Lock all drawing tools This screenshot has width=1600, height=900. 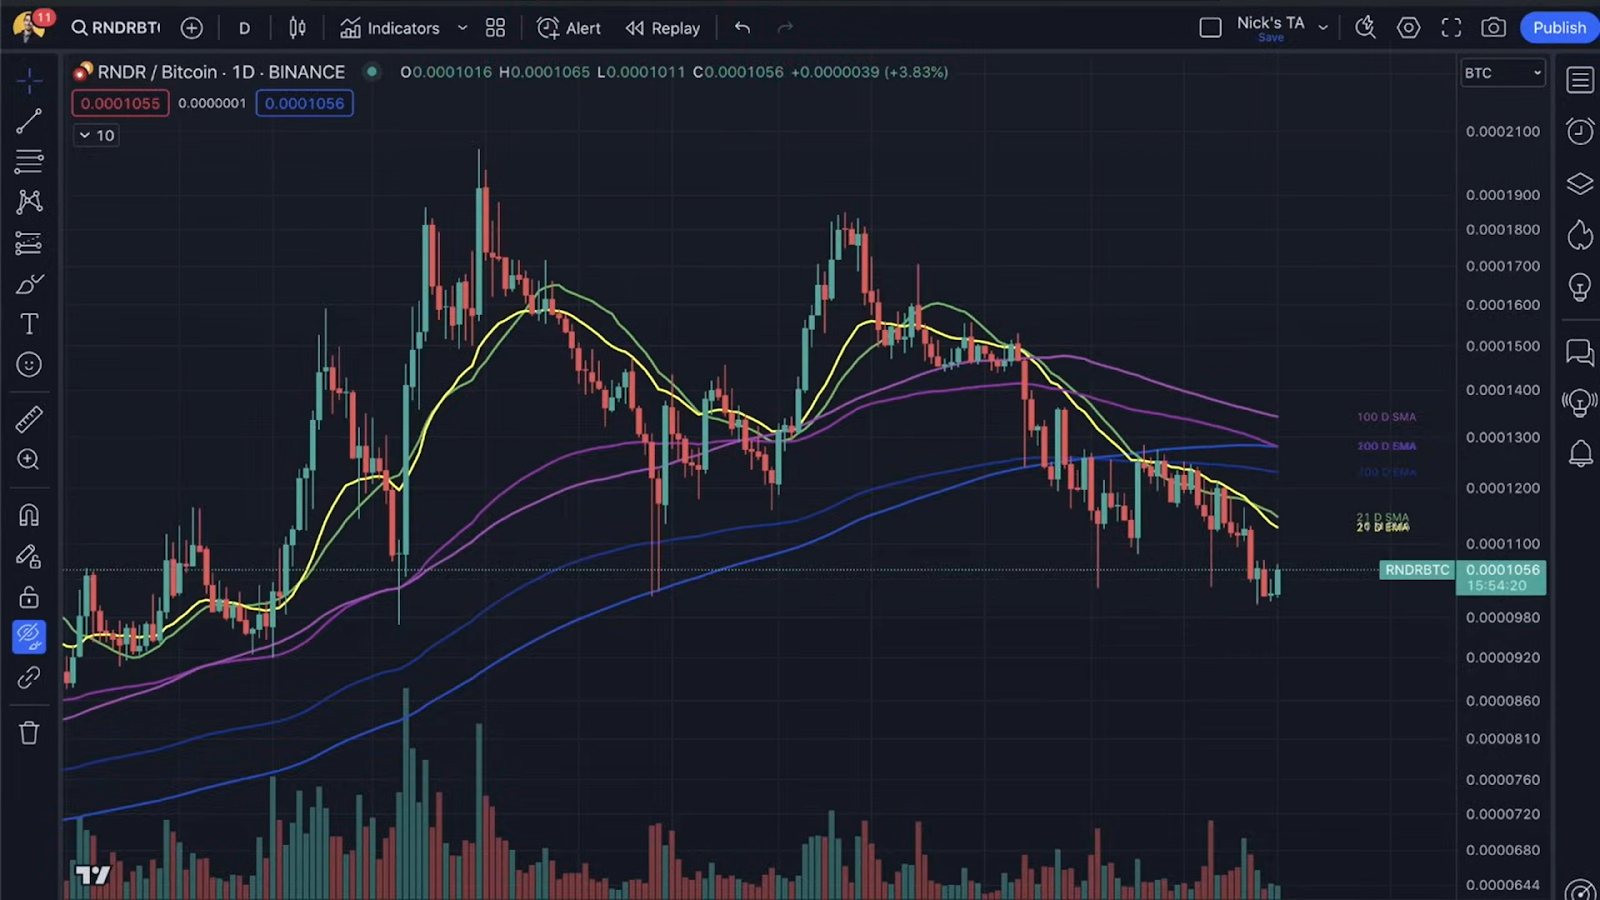[29, 597]
